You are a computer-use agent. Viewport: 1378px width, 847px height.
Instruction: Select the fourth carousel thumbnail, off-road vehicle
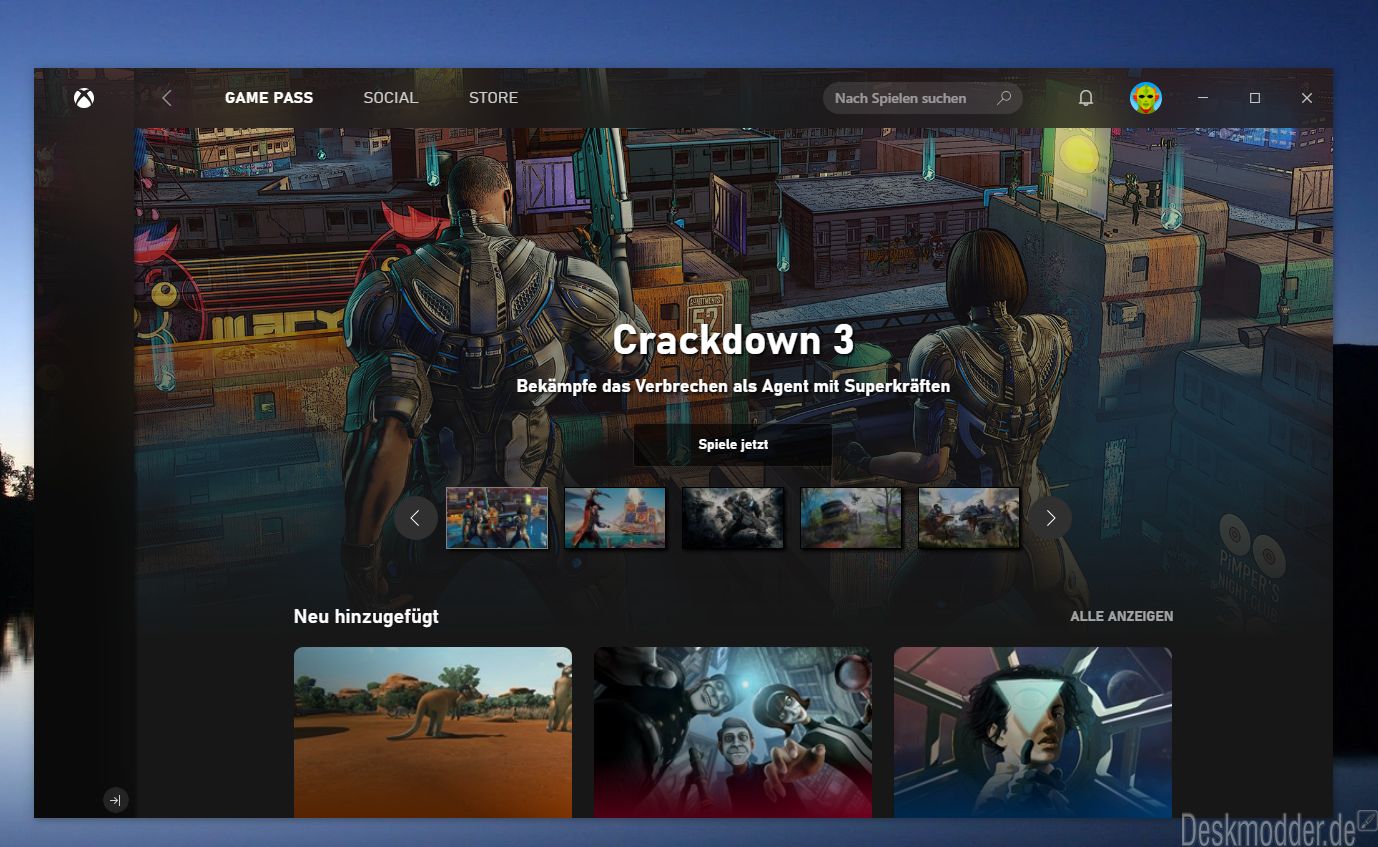point(851,518)
